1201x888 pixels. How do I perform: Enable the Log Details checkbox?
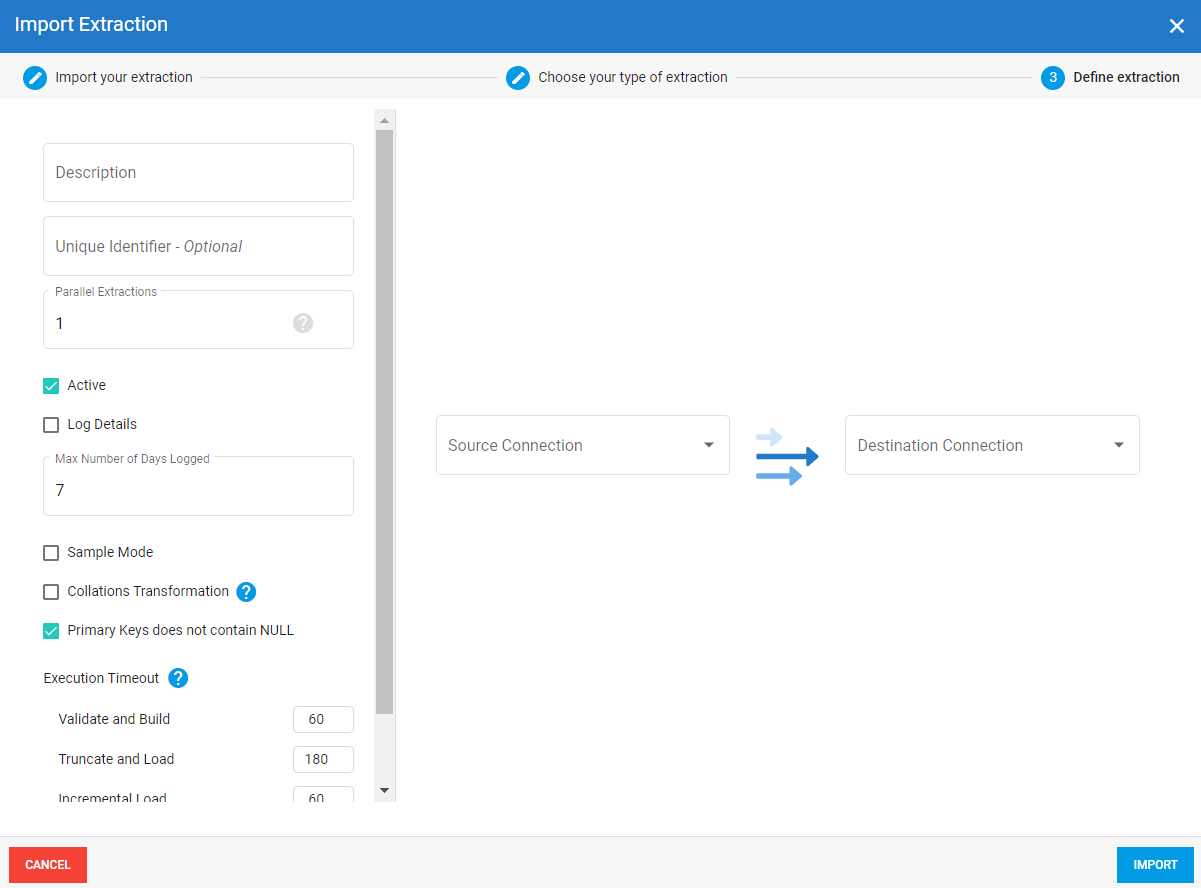[51, 425]
